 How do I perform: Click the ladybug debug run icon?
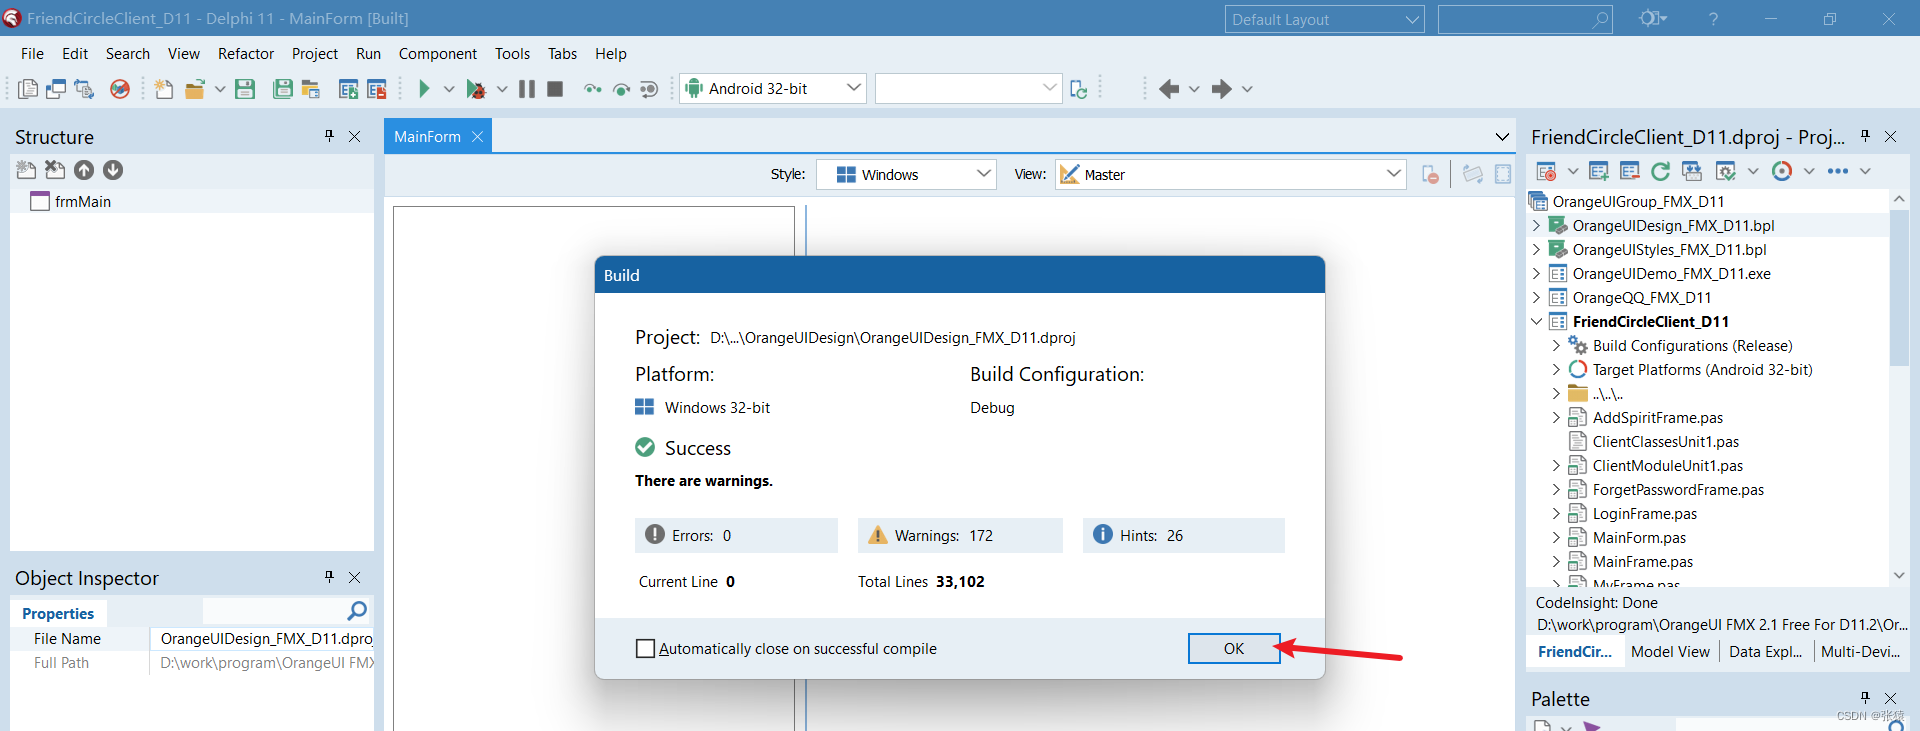(x=476, y=89)
